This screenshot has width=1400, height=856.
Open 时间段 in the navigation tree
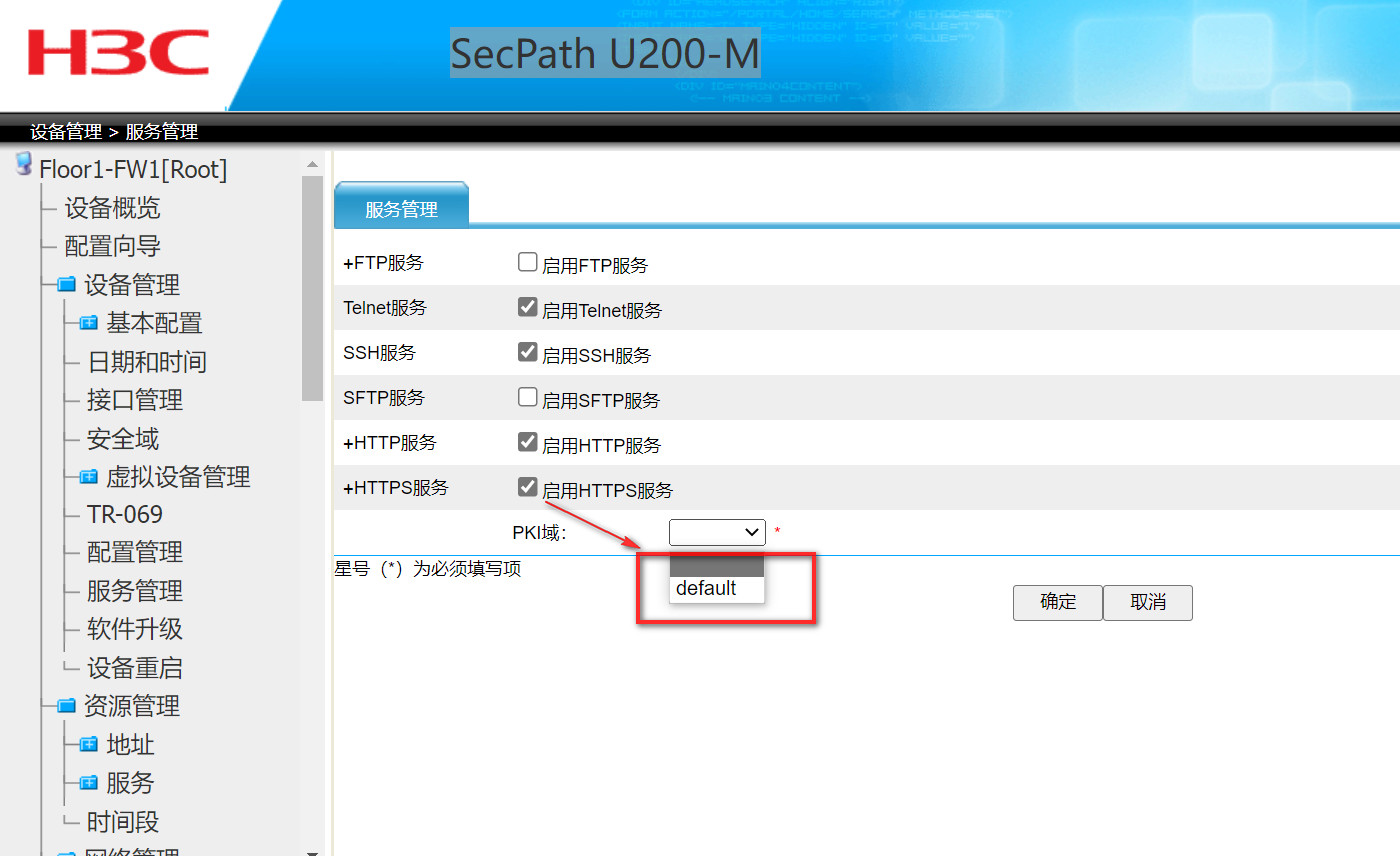[123, 822]
